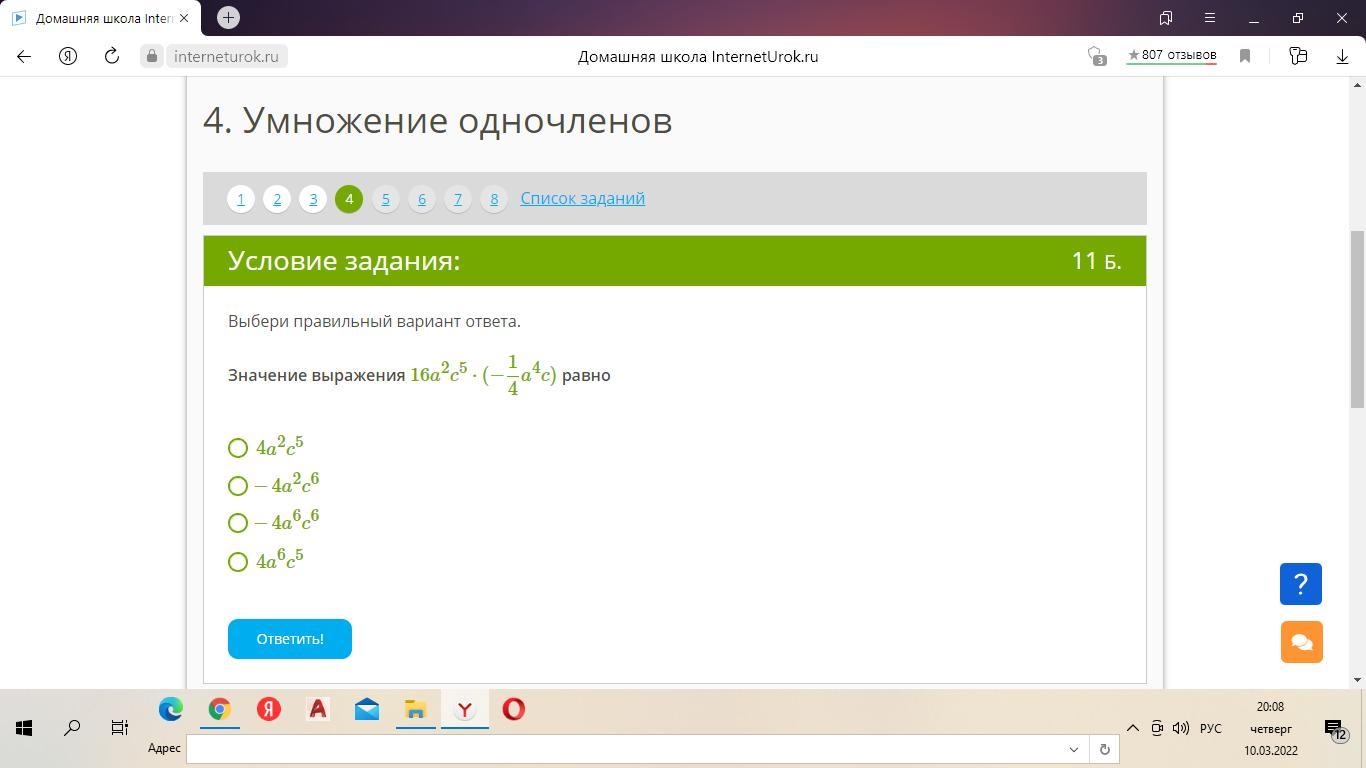The image size is (1366, 768).
Task: Select answer option 4a²c⁵
Action: pyautogui.click(x=238, y=447)
